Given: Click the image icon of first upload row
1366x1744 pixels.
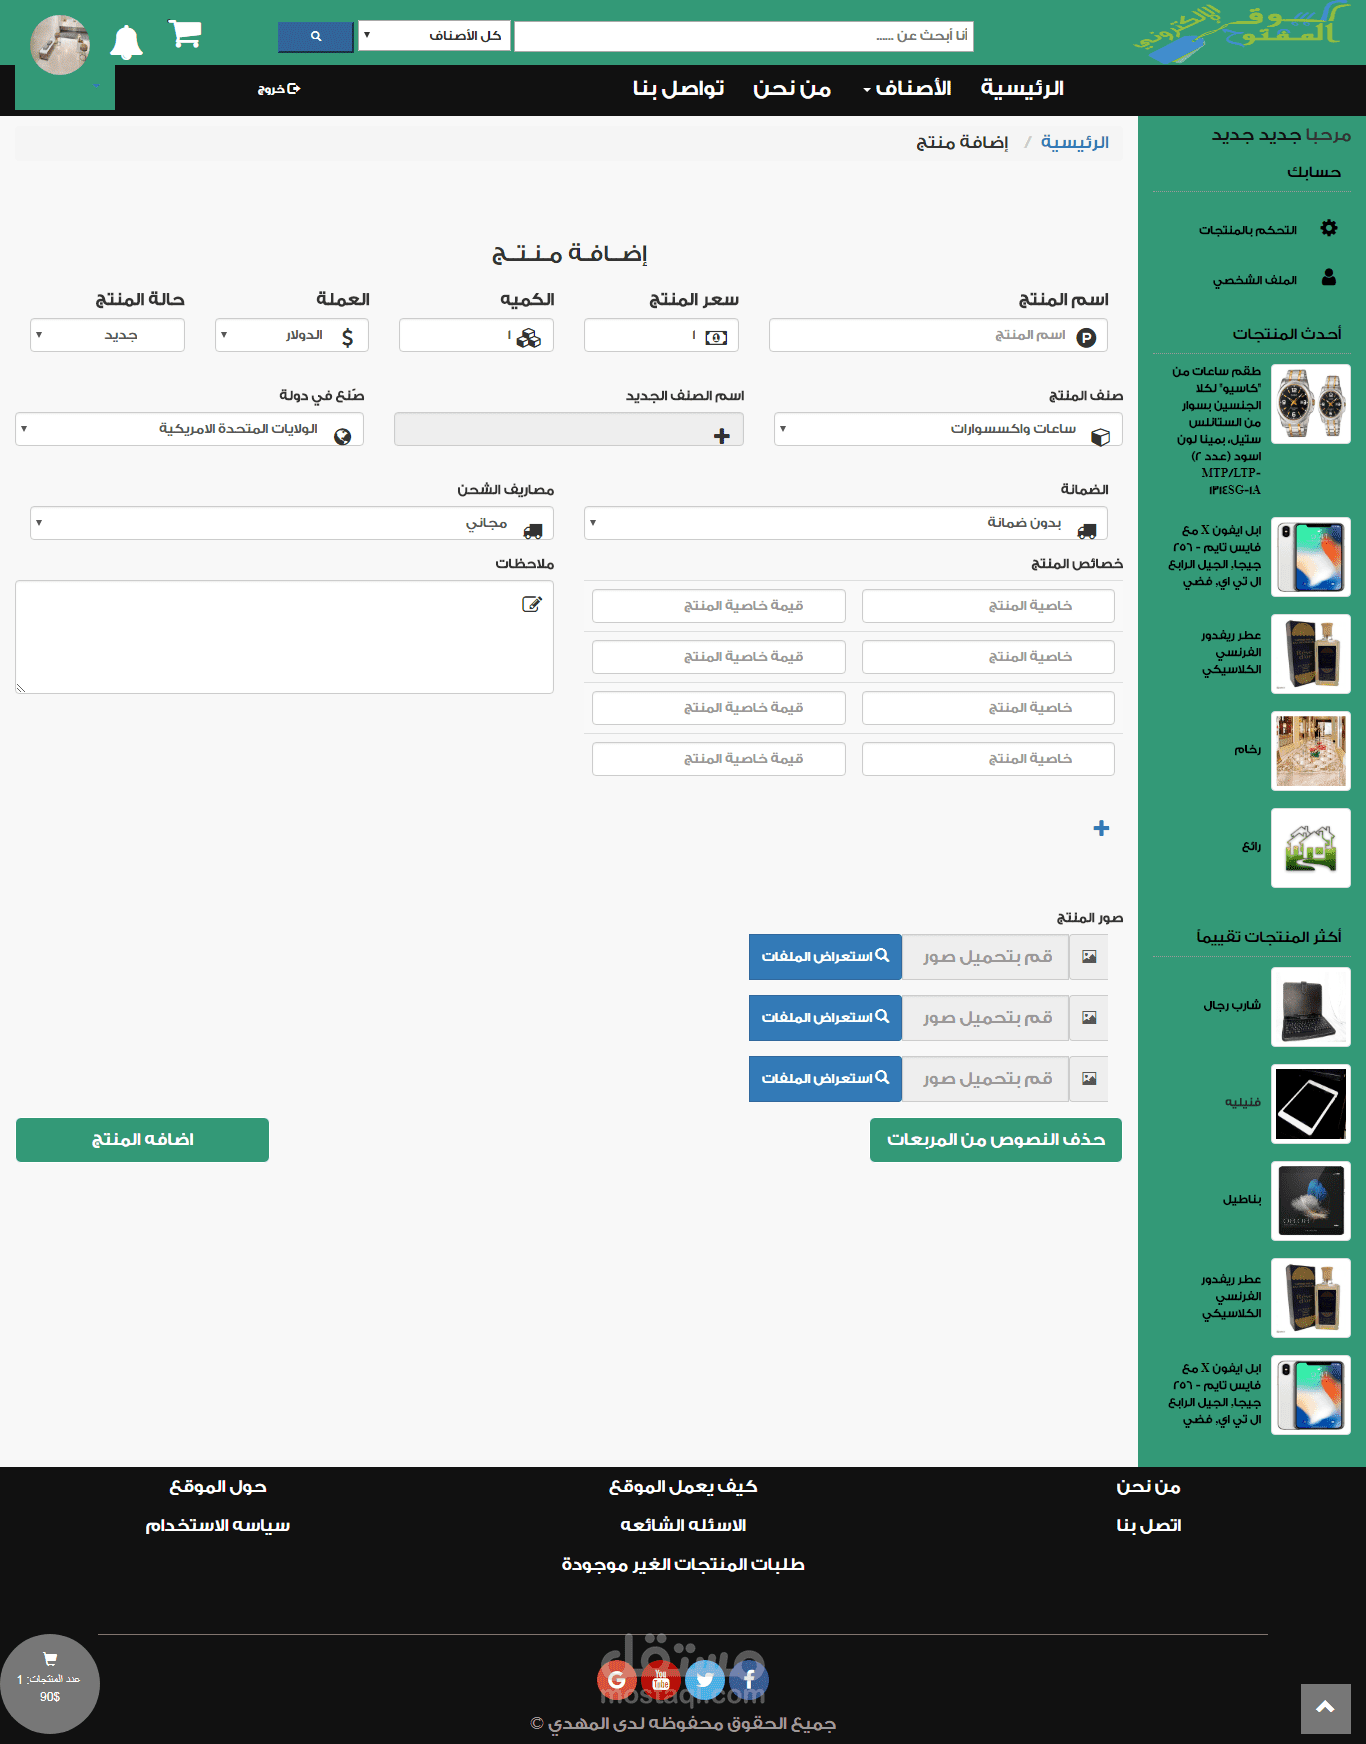Looking at the screenshot, I should pyautogui.click(x=1089, y=957).
